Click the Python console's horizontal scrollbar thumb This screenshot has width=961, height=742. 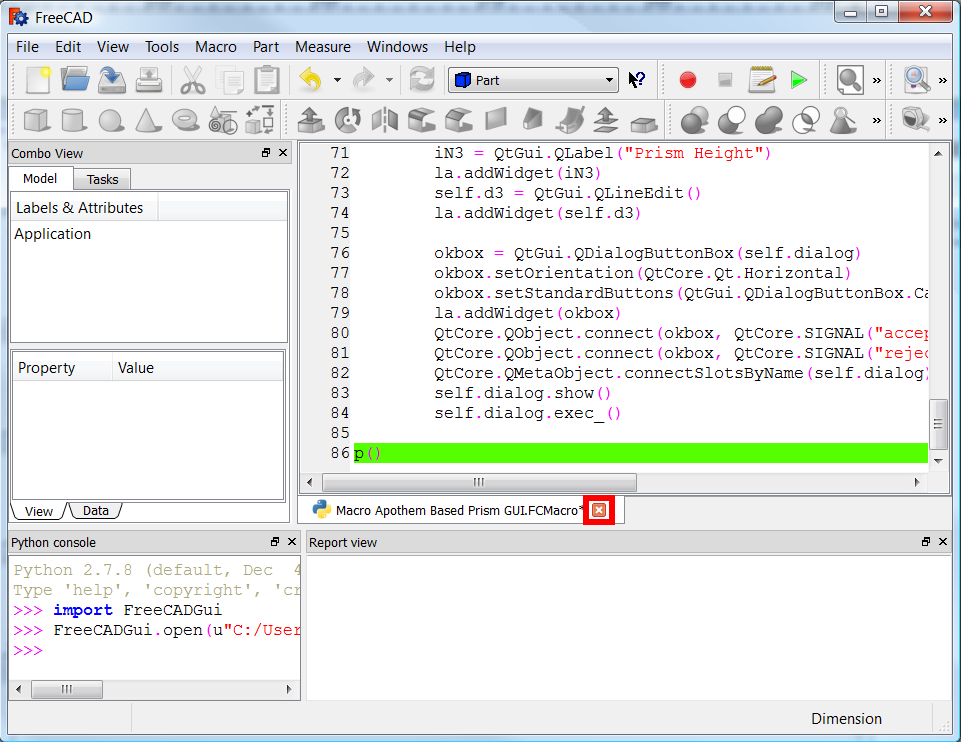[67, 689]
